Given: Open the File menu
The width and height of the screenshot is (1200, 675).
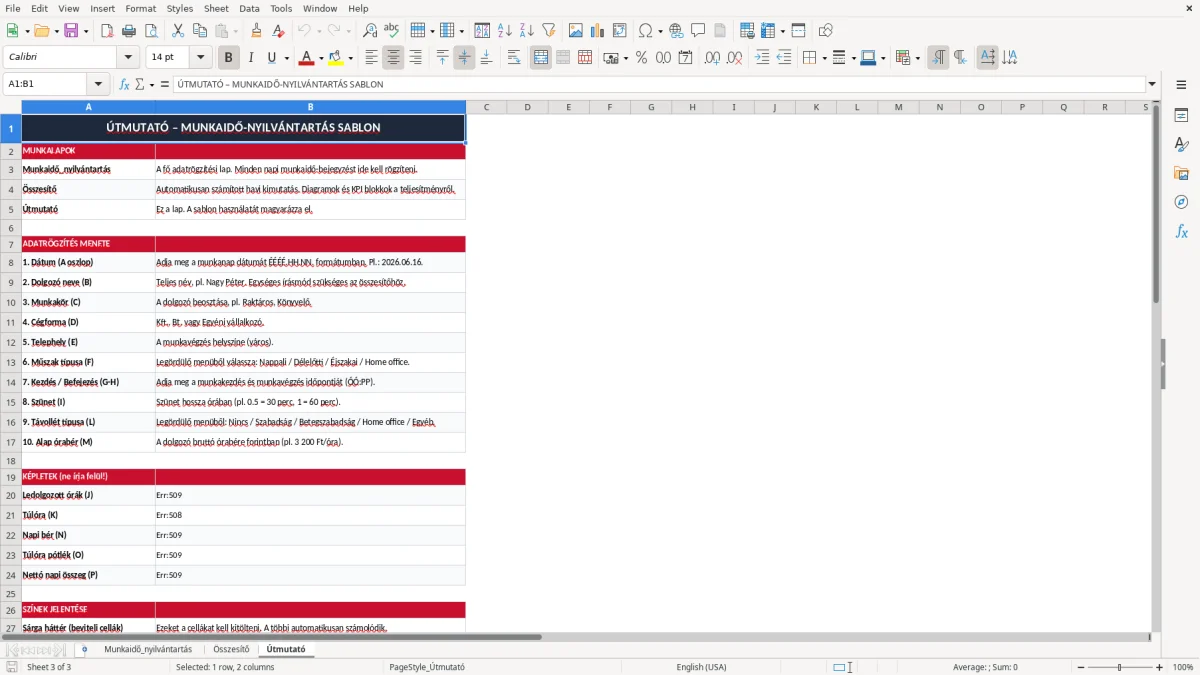Looking at the screenshot, I should tap(13, 8).
